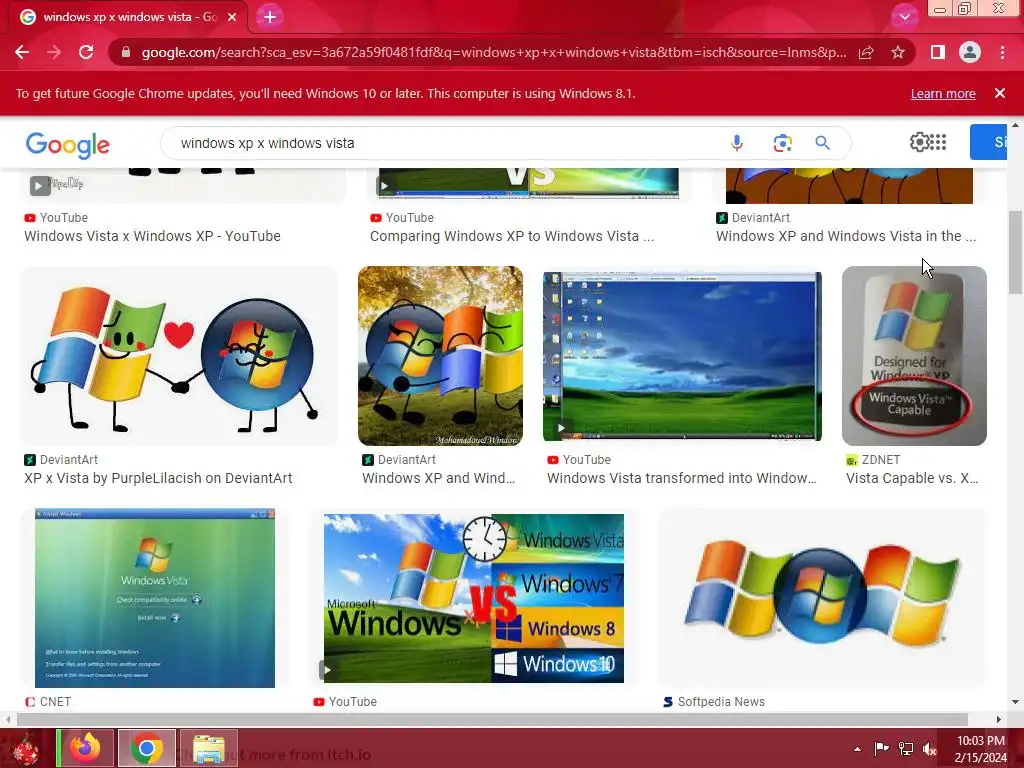Image resolution: width=1024 pixels, height=768 pixels.
Task: Open Chrome side panel icon
Action: pyautogui.click(x=938, y=52)
